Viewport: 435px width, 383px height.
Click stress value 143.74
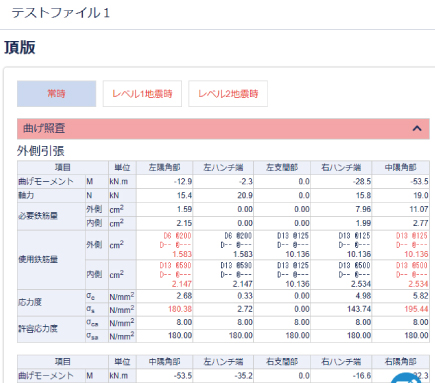(x=359, y=309)
